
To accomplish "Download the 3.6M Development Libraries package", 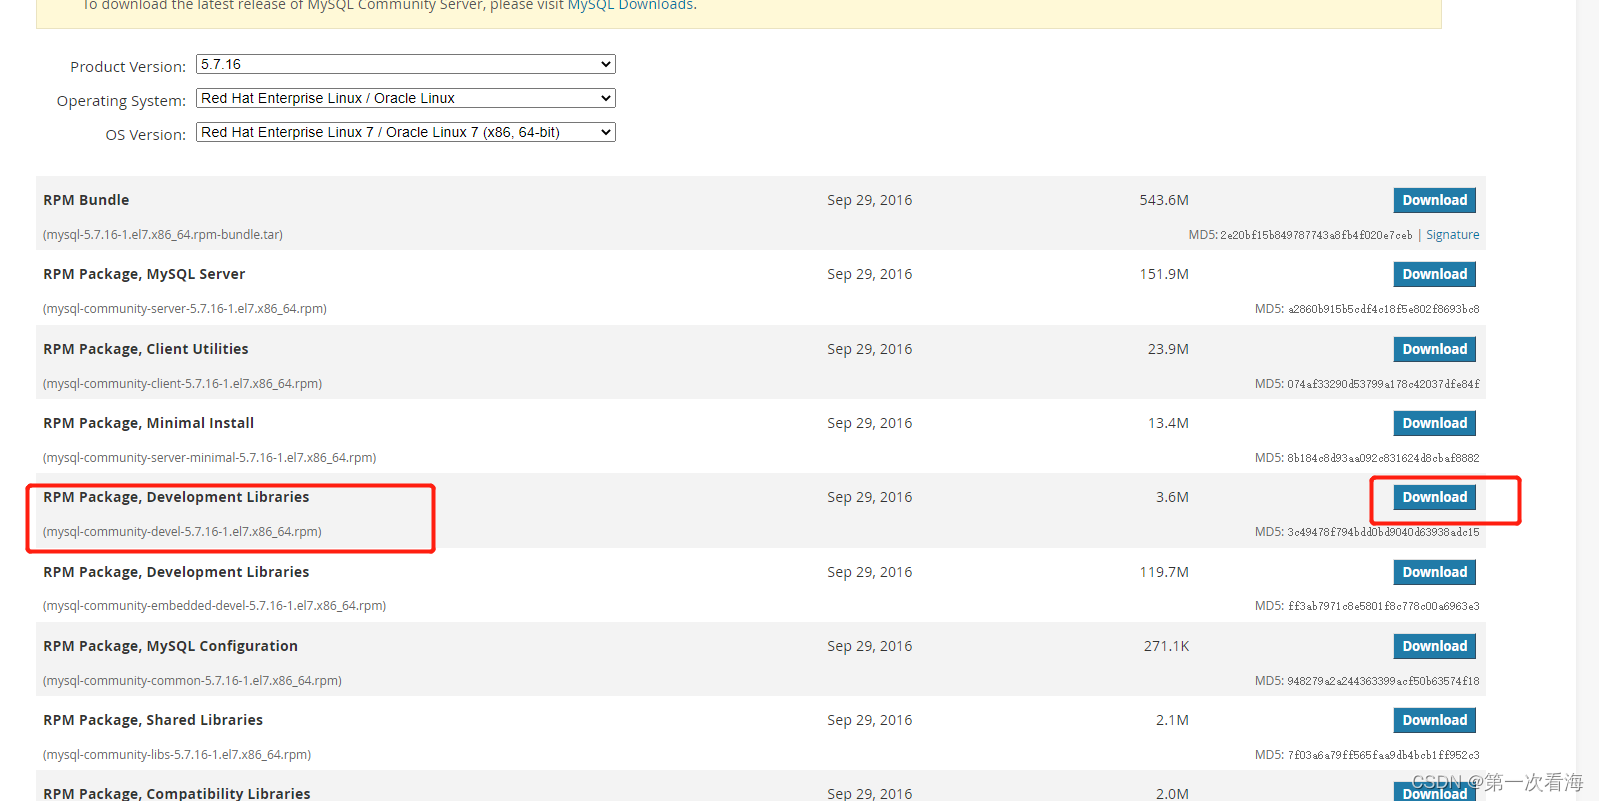I will (1434, 497).
